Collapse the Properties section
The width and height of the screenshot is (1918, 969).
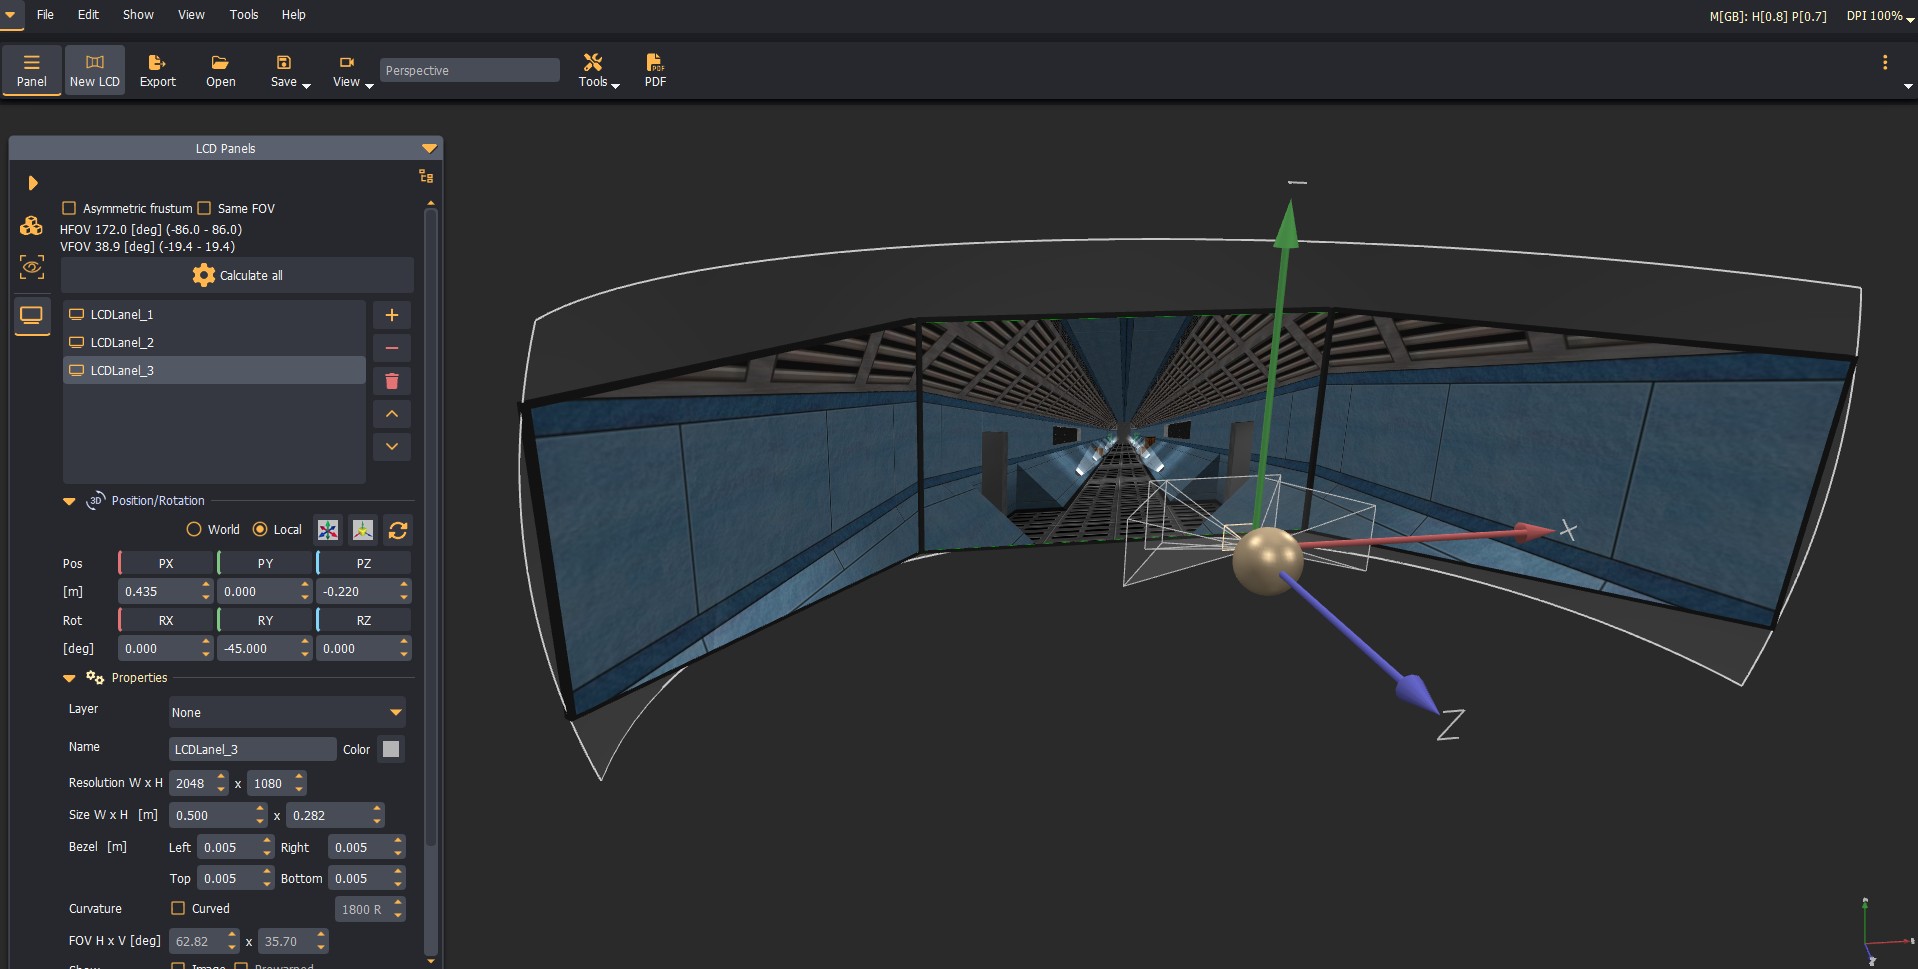pos(69,678)
